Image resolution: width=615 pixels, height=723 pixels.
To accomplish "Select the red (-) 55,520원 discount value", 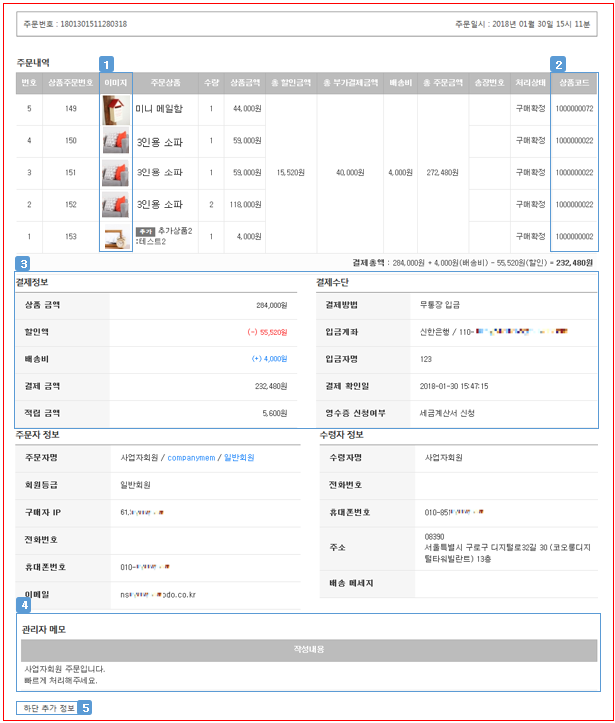I will coord(267,332).
